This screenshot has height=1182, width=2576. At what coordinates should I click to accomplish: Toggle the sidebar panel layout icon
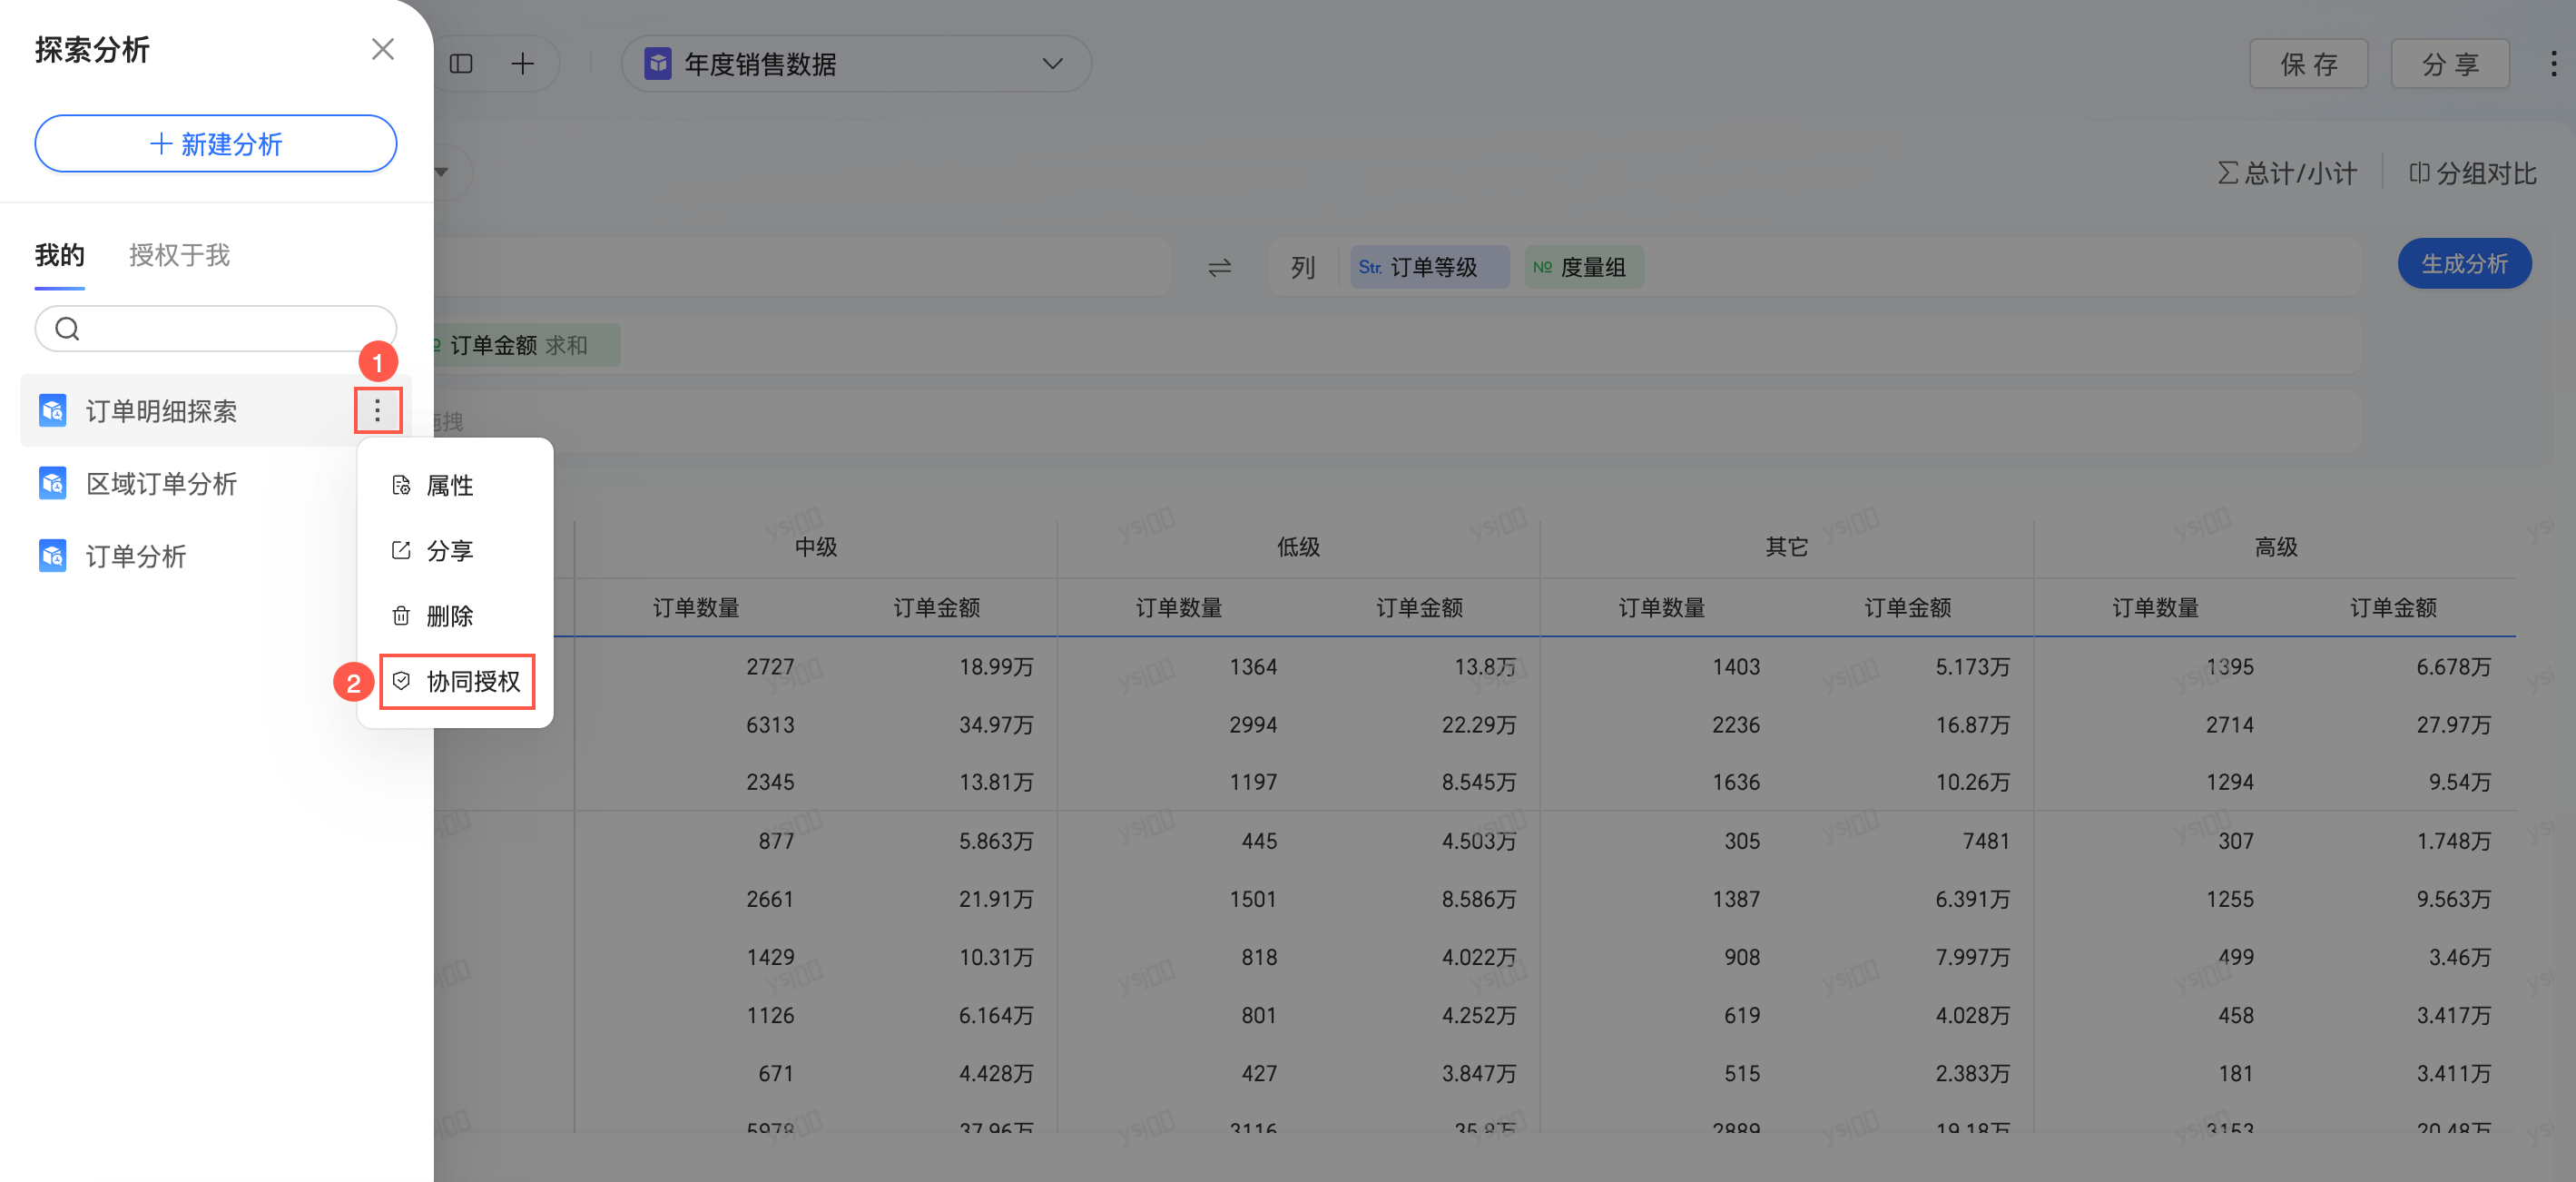click(x=461, y=64)
